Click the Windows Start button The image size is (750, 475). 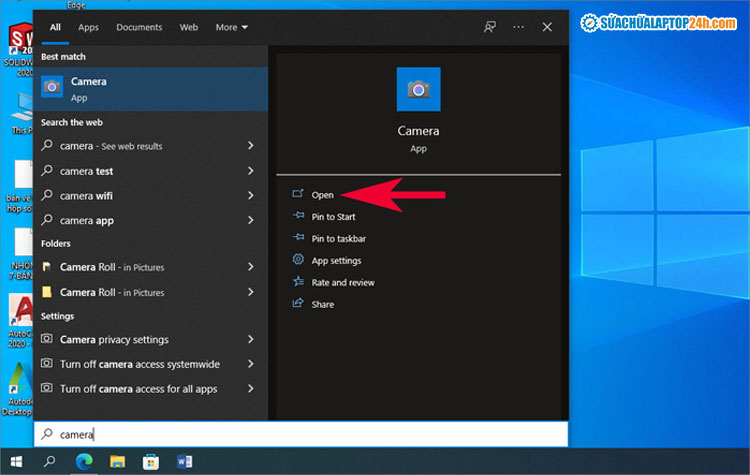pyautogui.click(x=15, y=462)
